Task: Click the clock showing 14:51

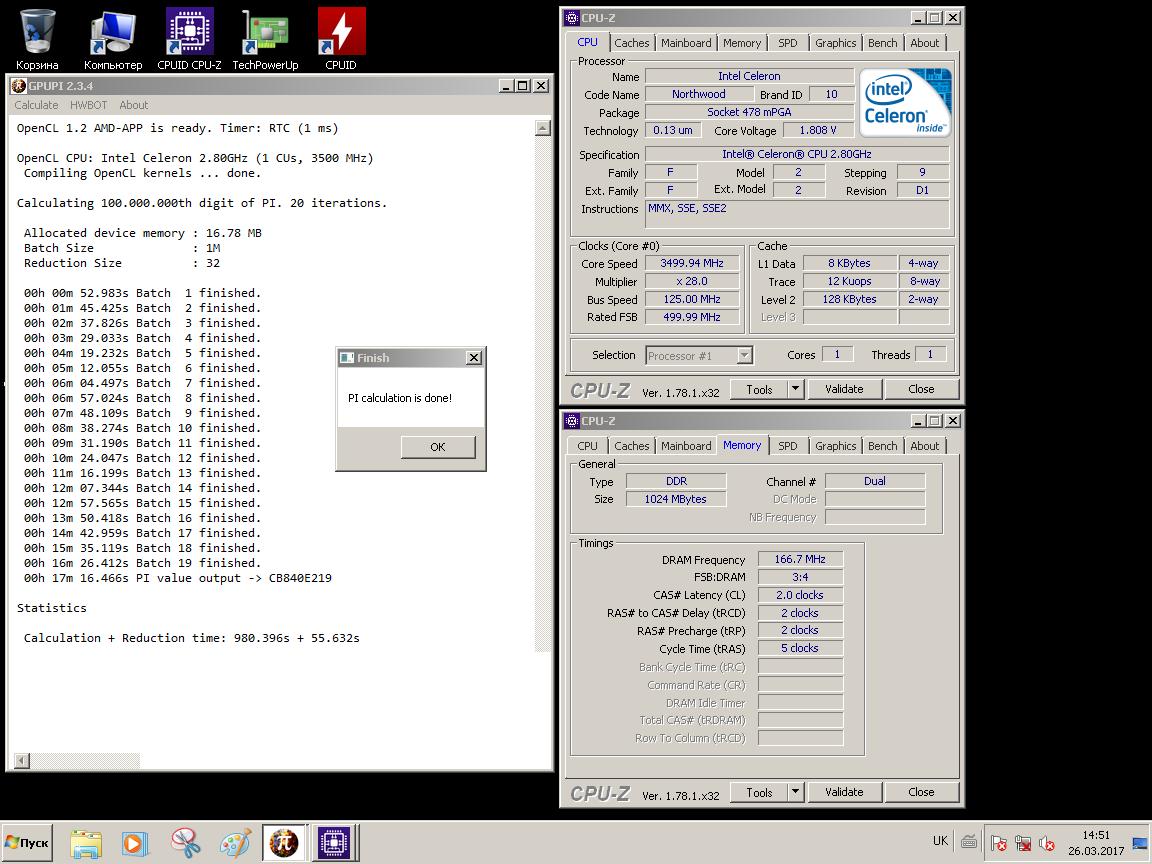Action: (1096, 835)
